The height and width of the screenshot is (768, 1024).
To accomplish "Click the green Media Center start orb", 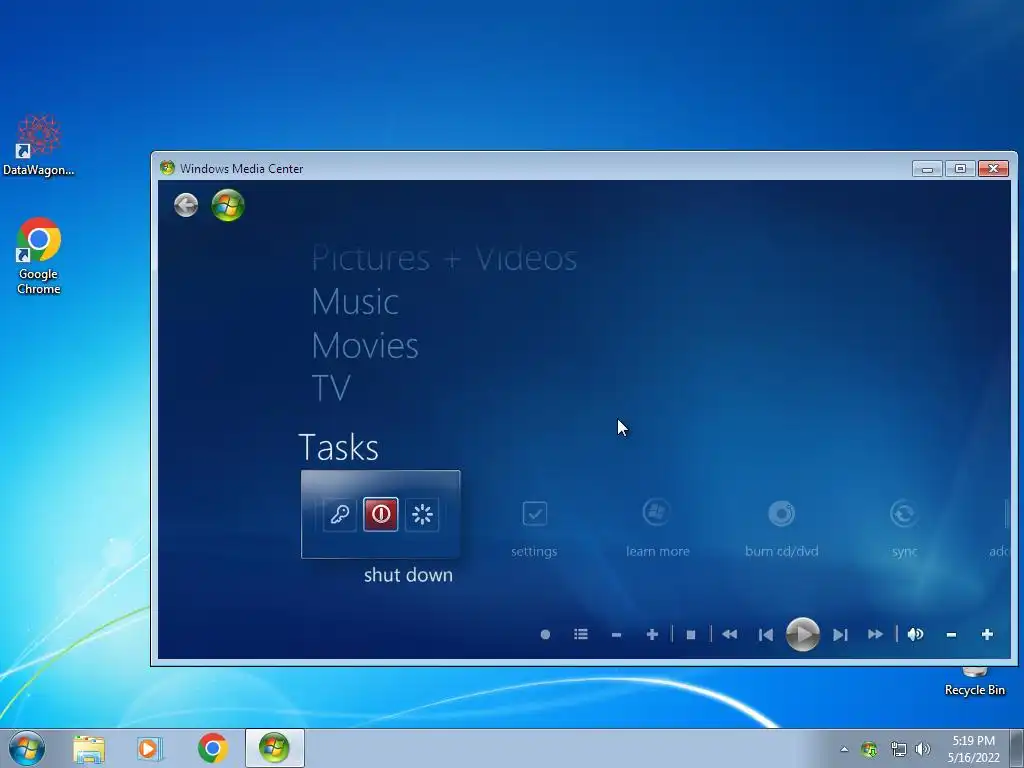I will [x=228, y=205].
